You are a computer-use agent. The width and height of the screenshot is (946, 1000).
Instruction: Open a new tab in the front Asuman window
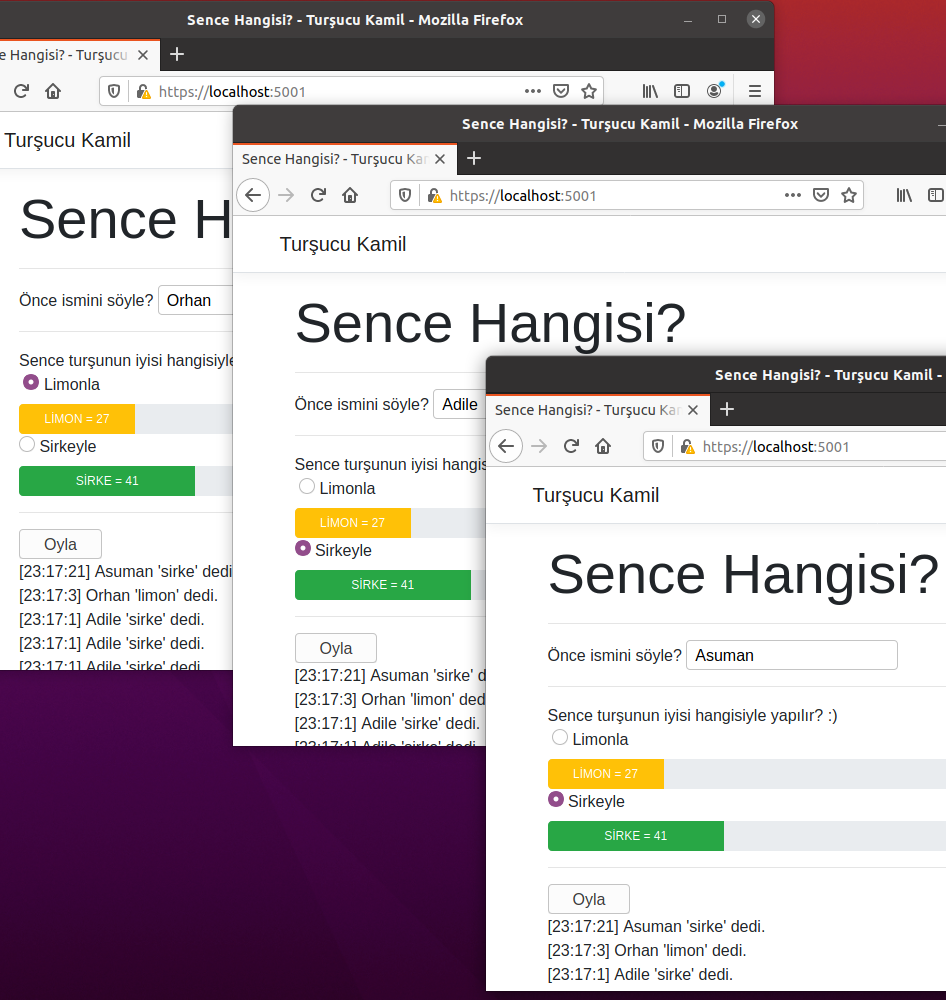coord(727,409)
